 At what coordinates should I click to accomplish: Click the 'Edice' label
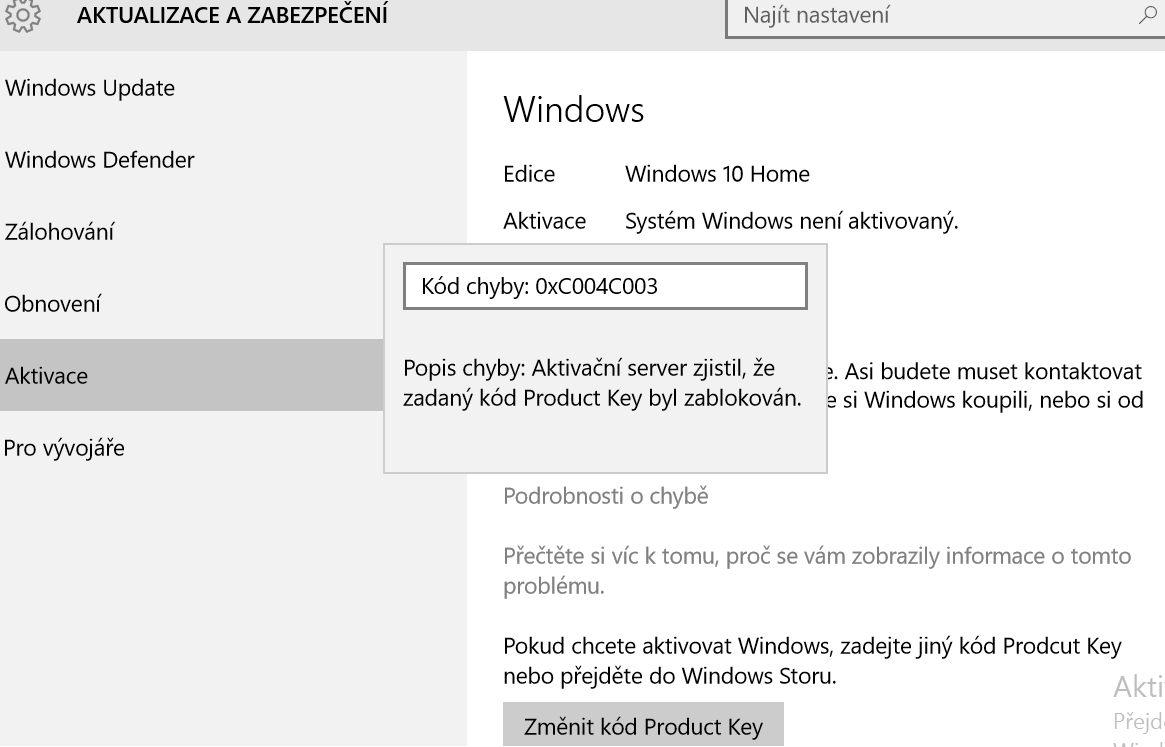(x=529, y=175)
